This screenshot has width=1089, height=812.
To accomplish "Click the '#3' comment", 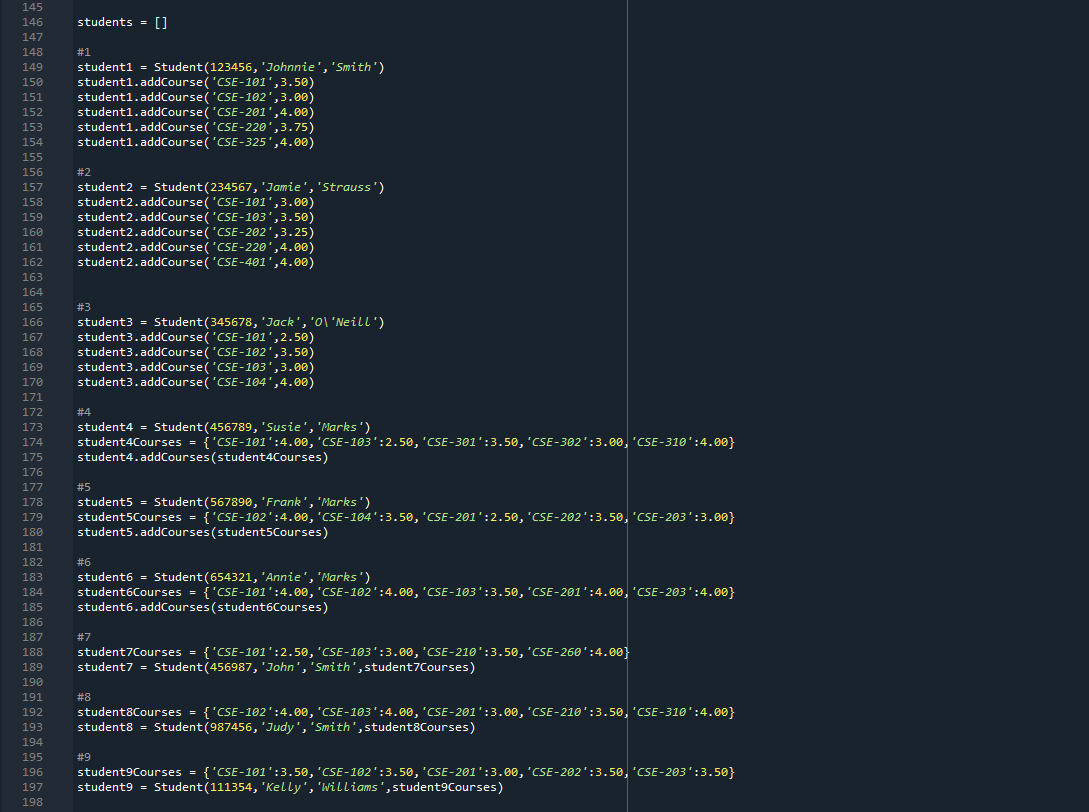I will pos(84,307).
